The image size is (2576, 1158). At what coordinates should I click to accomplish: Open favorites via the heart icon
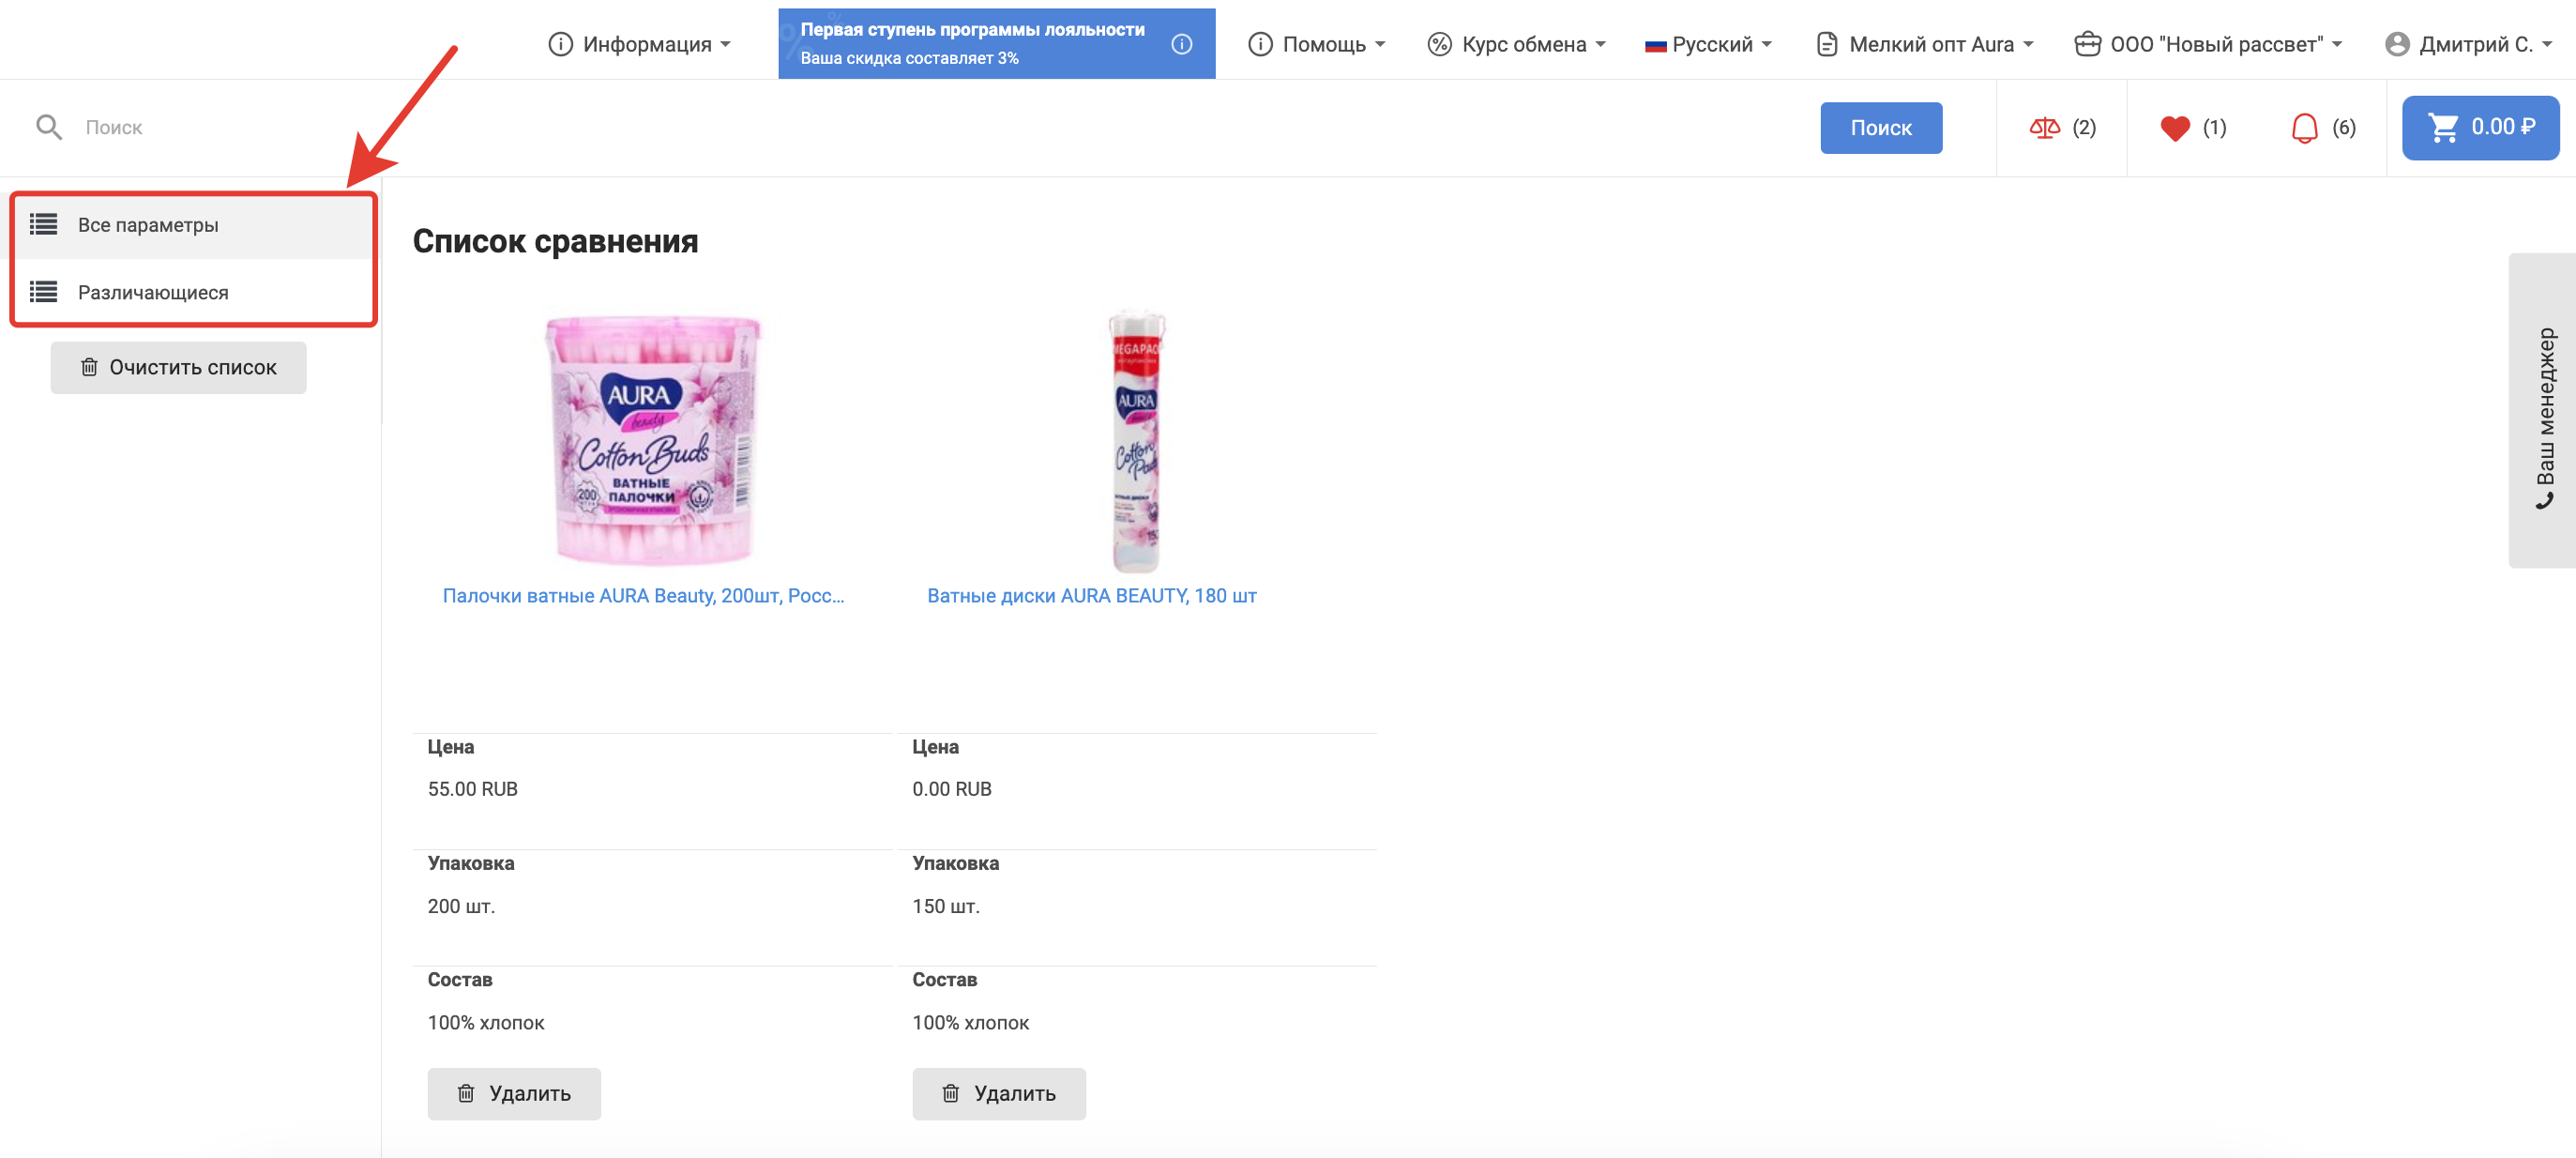pyautogui.click(x=2174, y=128)
